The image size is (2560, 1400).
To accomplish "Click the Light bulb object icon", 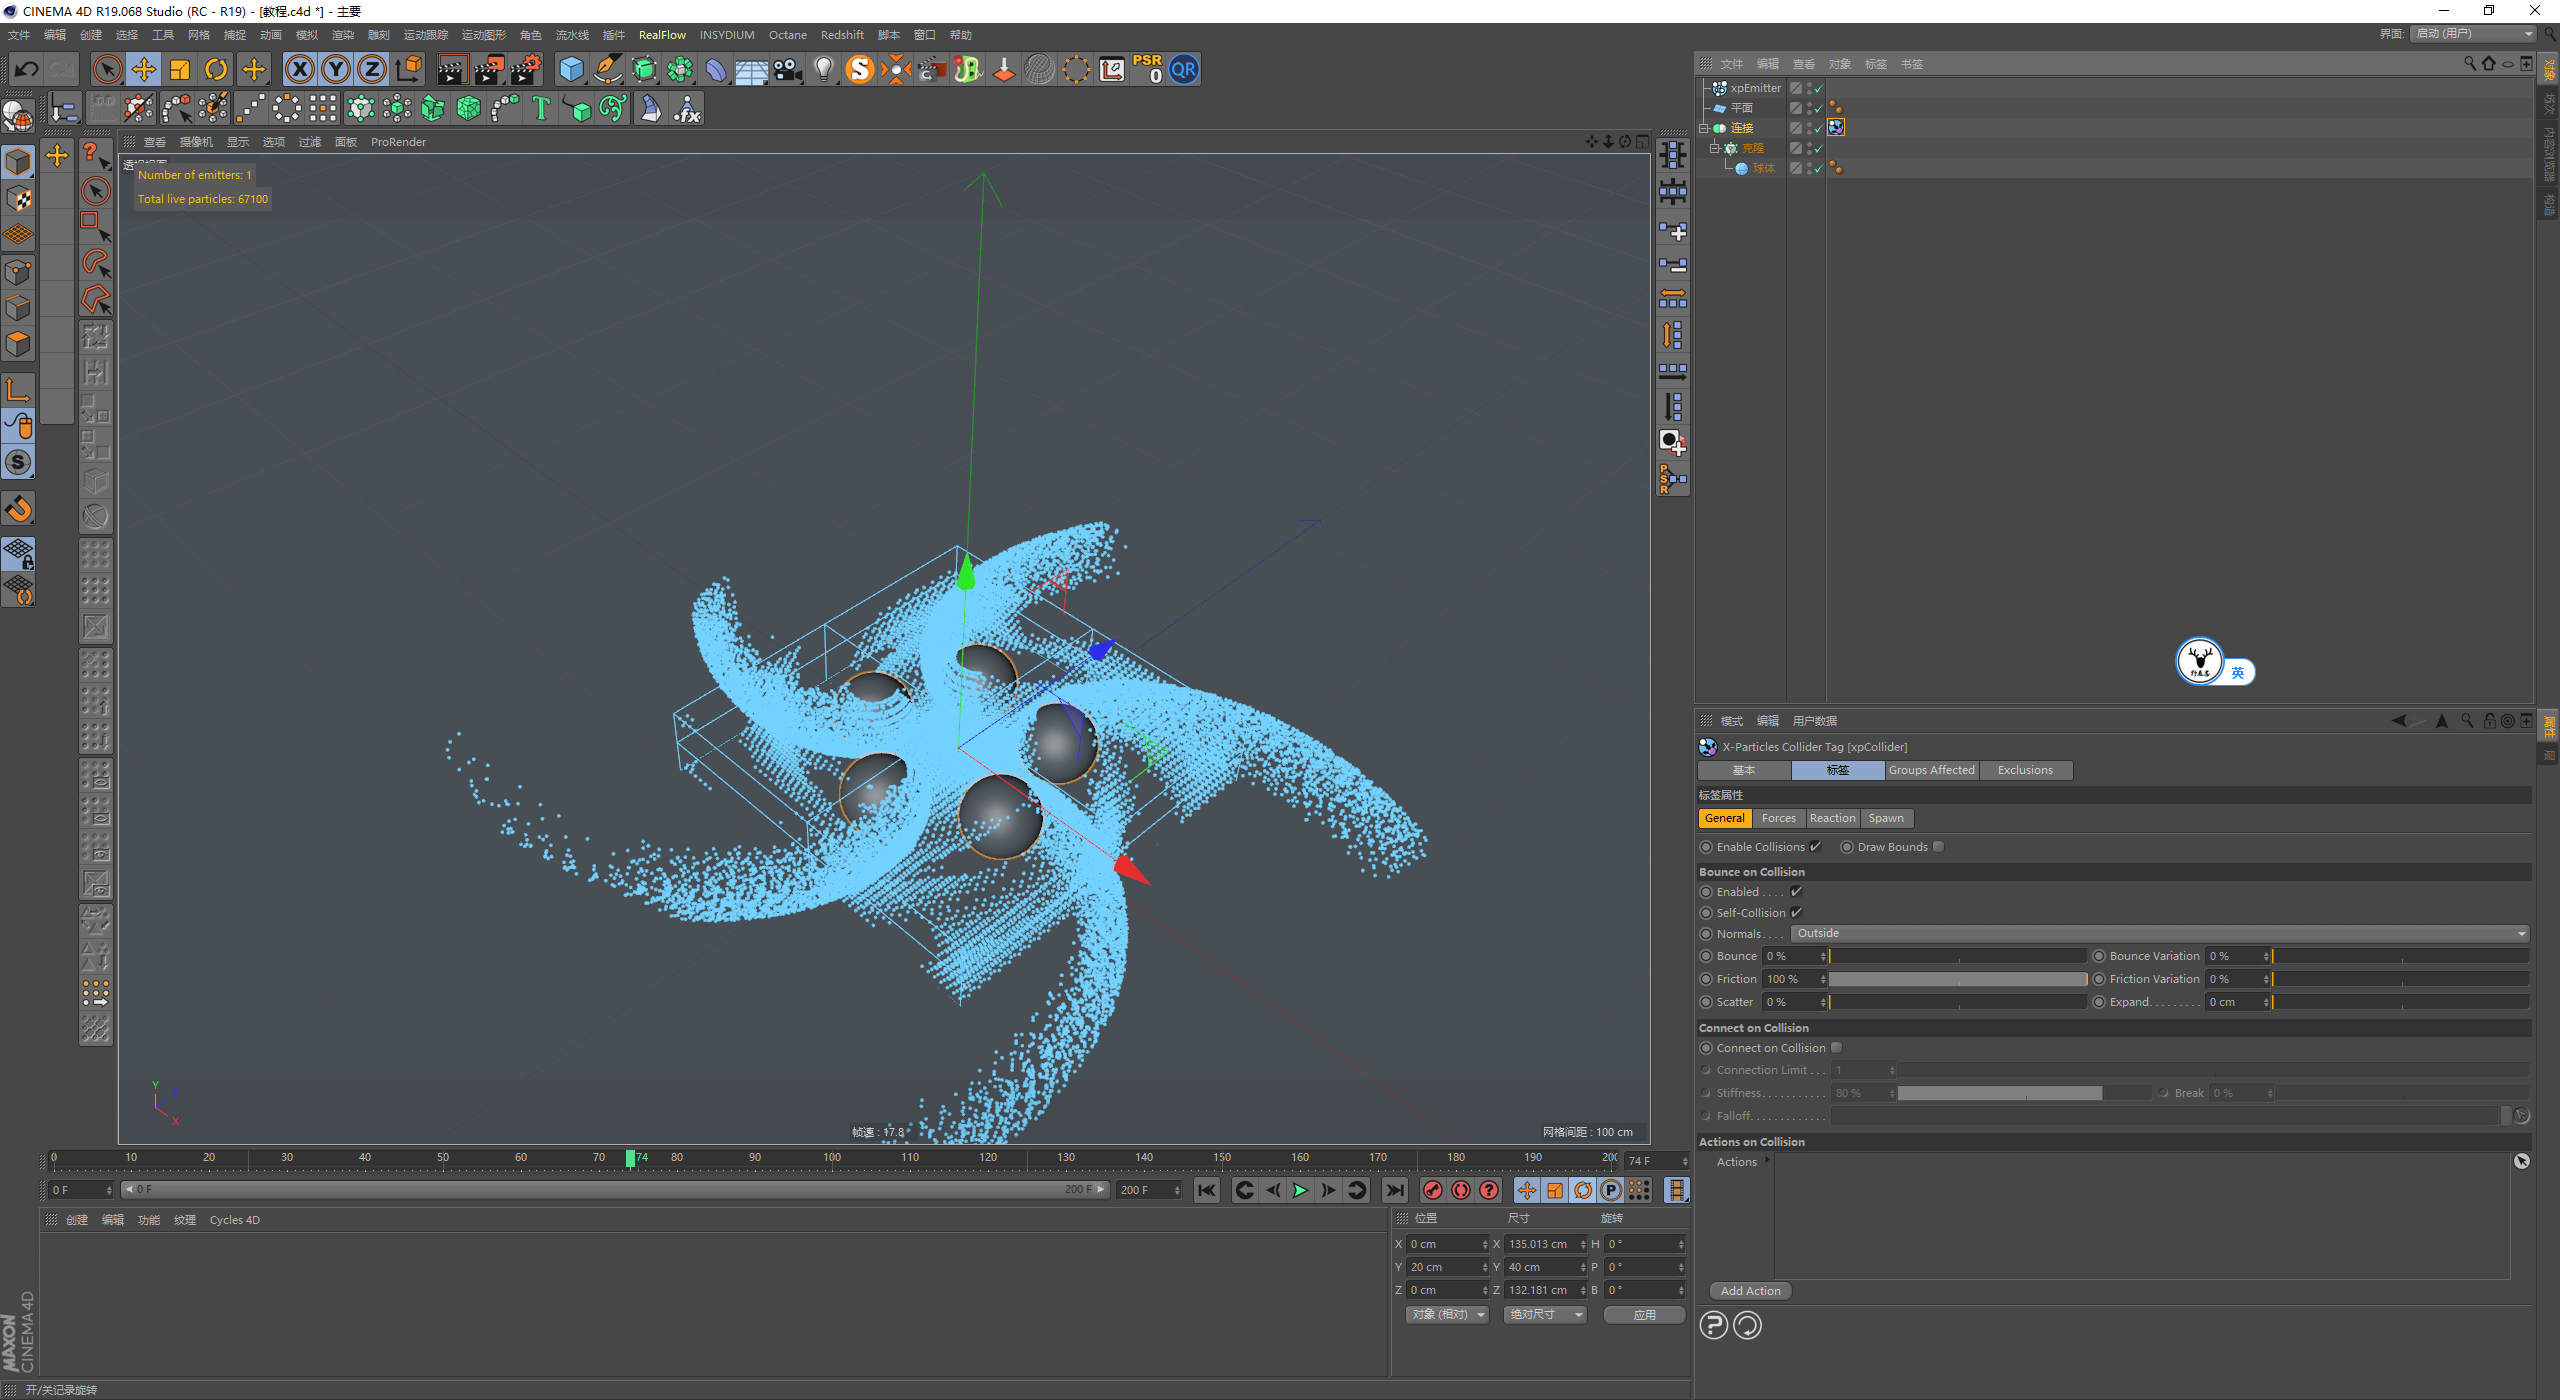I will click(823, 70).
